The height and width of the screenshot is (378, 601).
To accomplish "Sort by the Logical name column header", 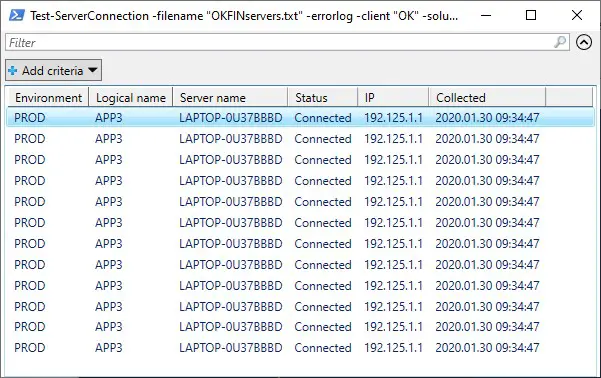I will pyautogui.click(x=131, y=98).
